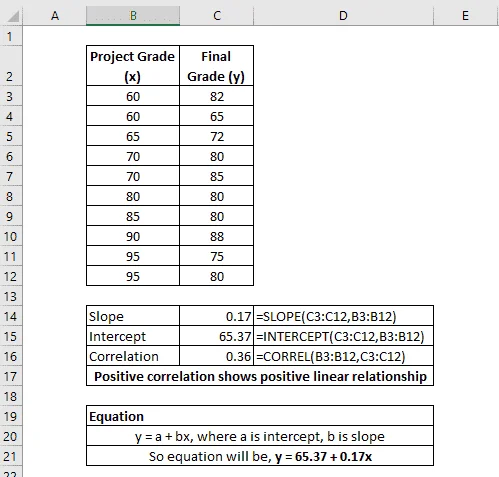Screen dimensions: 499x477
Task: Select cell with value 72
Action: click(217, 136)
